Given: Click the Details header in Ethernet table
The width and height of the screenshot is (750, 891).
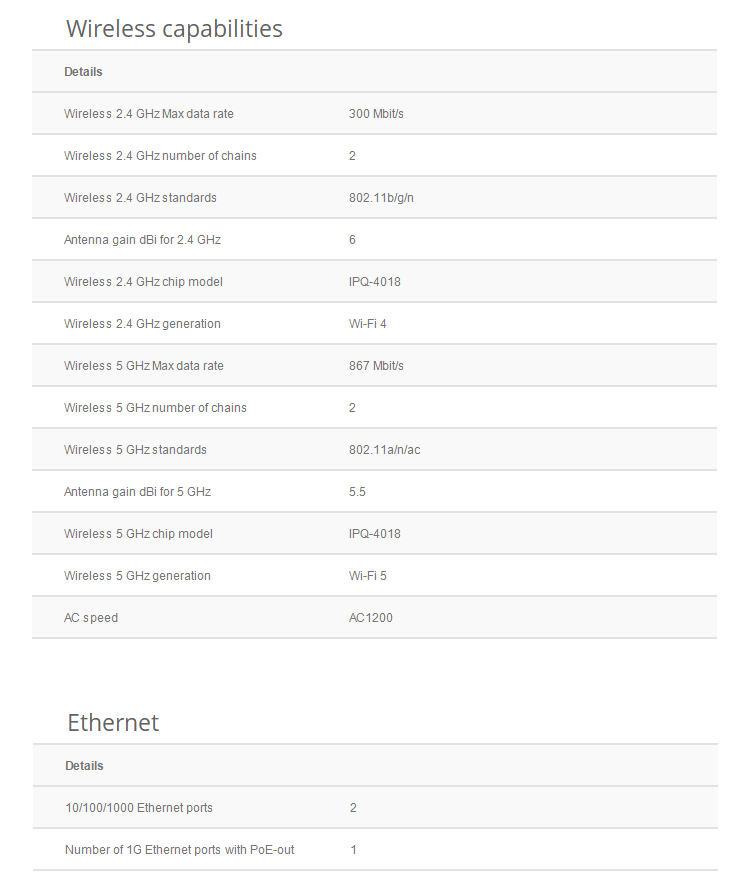Looking at the screenshot, I should pyautogui.click(x=84, y=766).
